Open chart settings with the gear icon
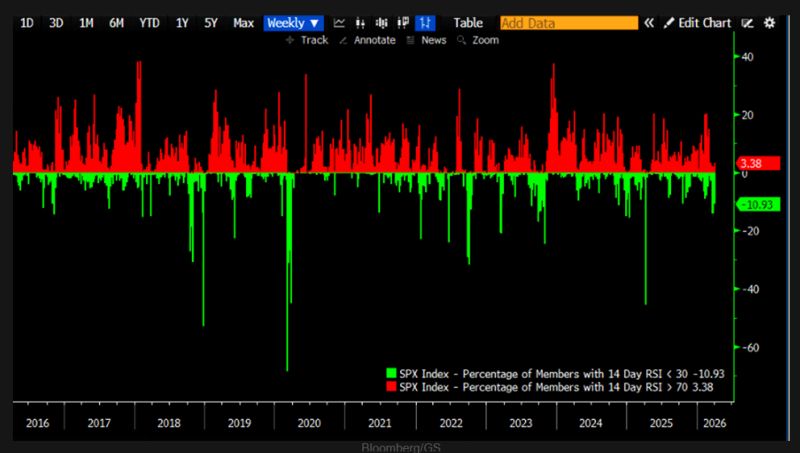Image resolution: width=800 pixels, height=453 pixels. 769,22
